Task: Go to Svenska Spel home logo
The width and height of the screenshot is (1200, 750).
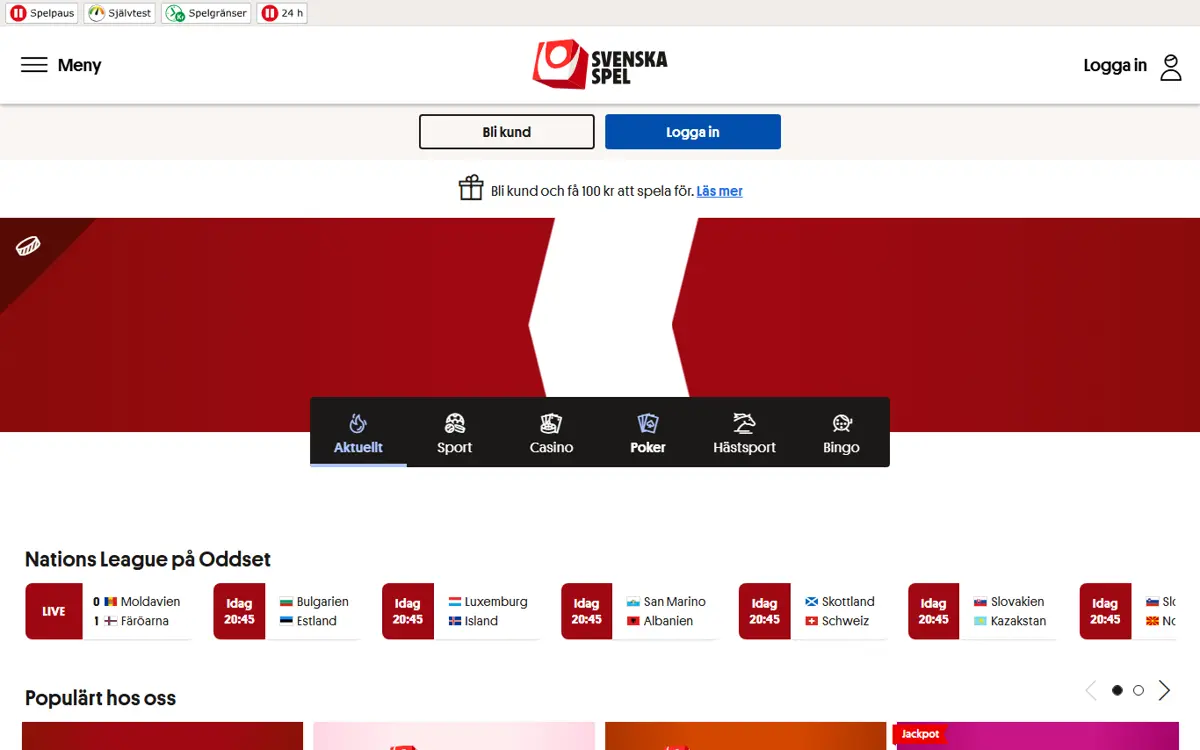Action: coord(600,64)
